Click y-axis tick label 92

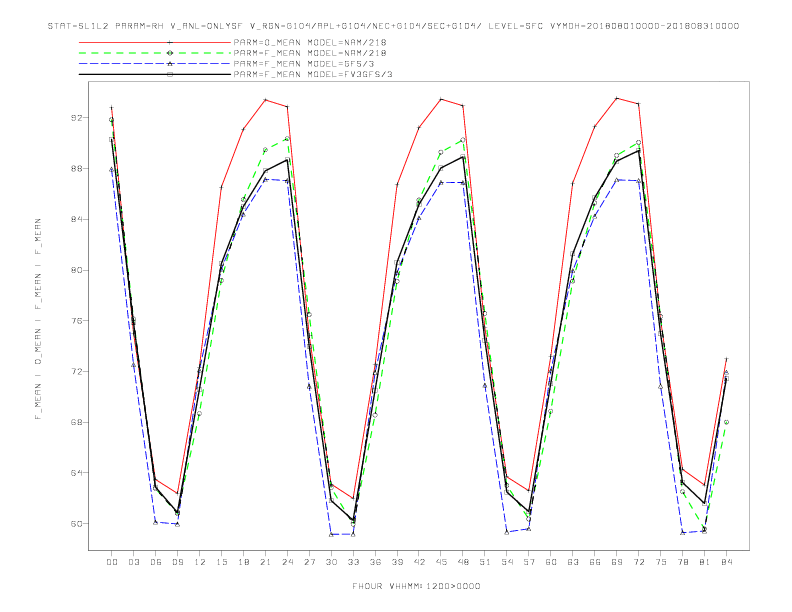[x=79, y=118]
